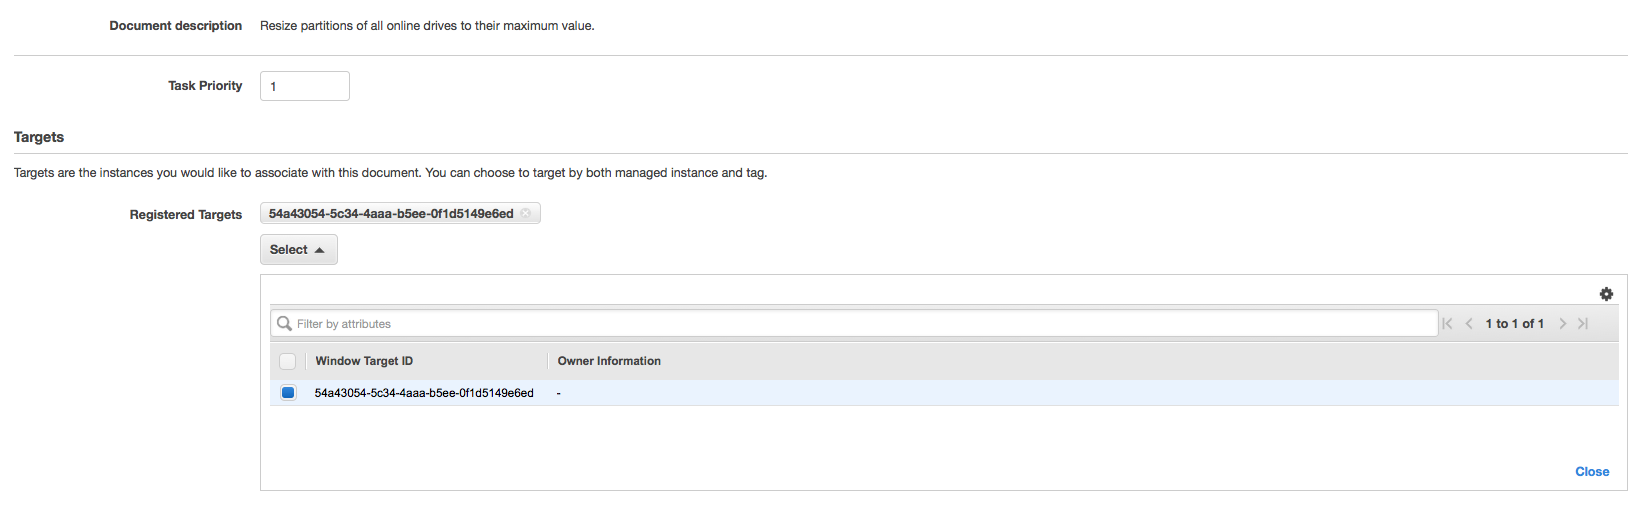Go to next page arrow

(x=1563, y=323)
